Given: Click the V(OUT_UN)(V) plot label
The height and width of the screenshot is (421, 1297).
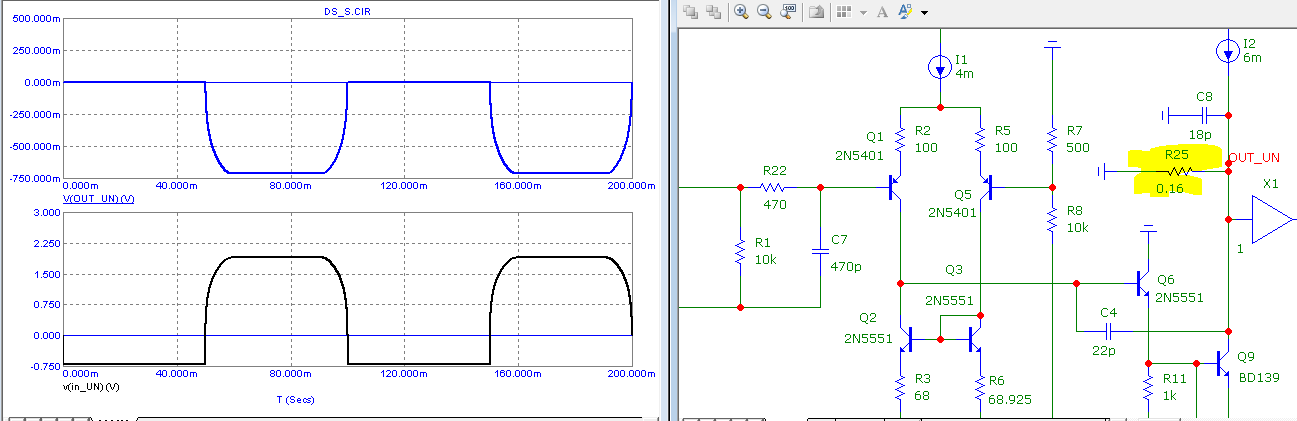Looking at the screenshot, I should 98,198.
